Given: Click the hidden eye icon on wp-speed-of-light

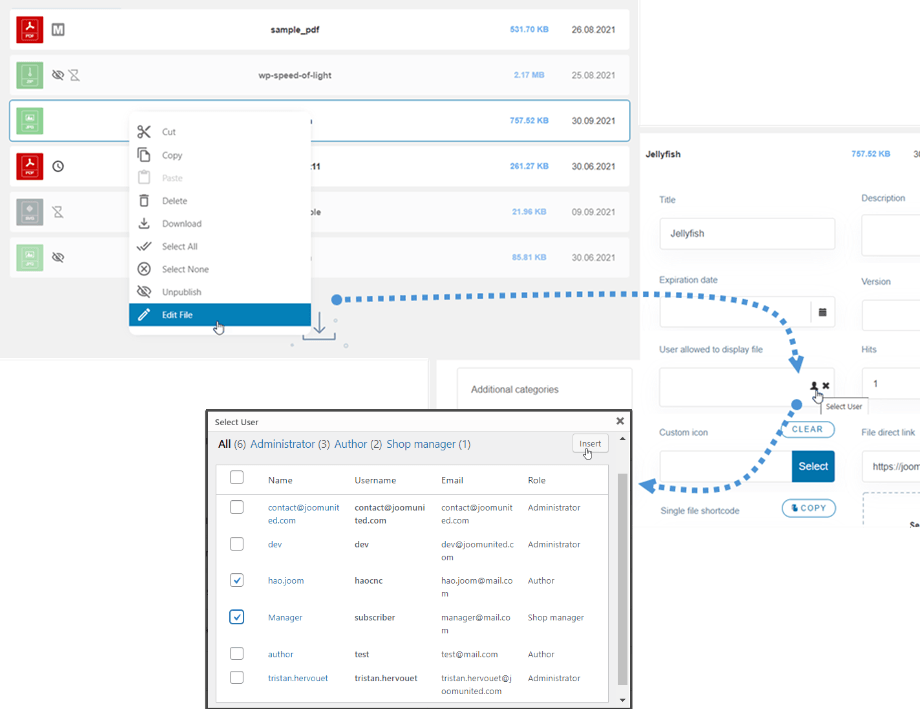Looking at the screenshot, I should 57,75.
